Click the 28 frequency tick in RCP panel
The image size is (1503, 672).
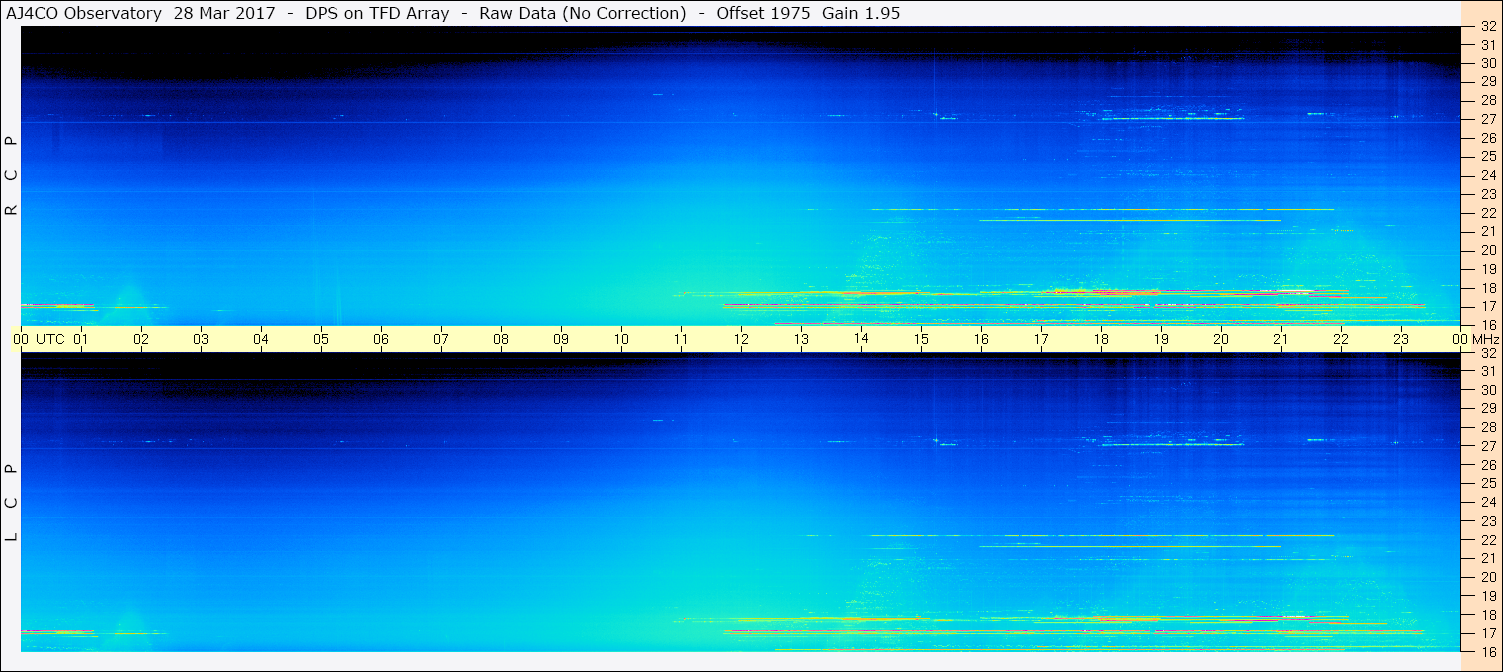(1488, 100)
